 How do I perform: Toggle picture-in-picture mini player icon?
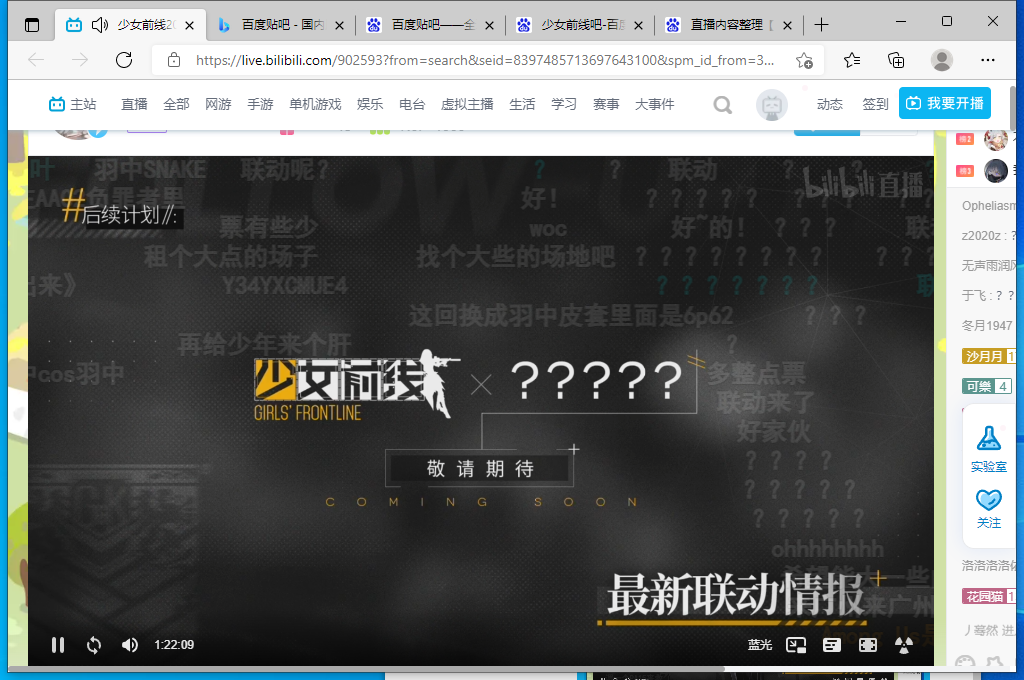[x=796, y=645]
